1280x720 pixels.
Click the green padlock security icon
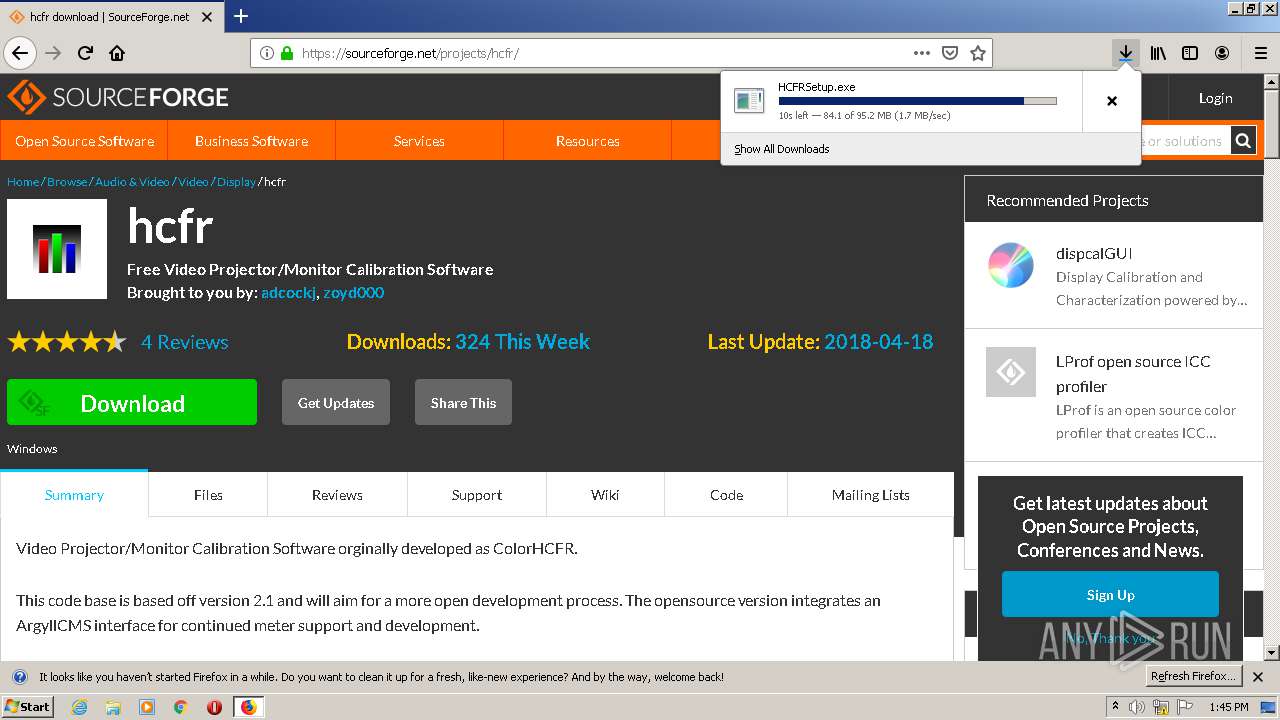pos(287,53)
